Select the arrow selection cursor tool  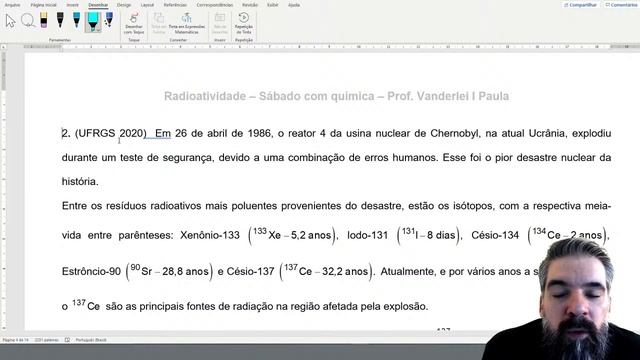(10, 21)
